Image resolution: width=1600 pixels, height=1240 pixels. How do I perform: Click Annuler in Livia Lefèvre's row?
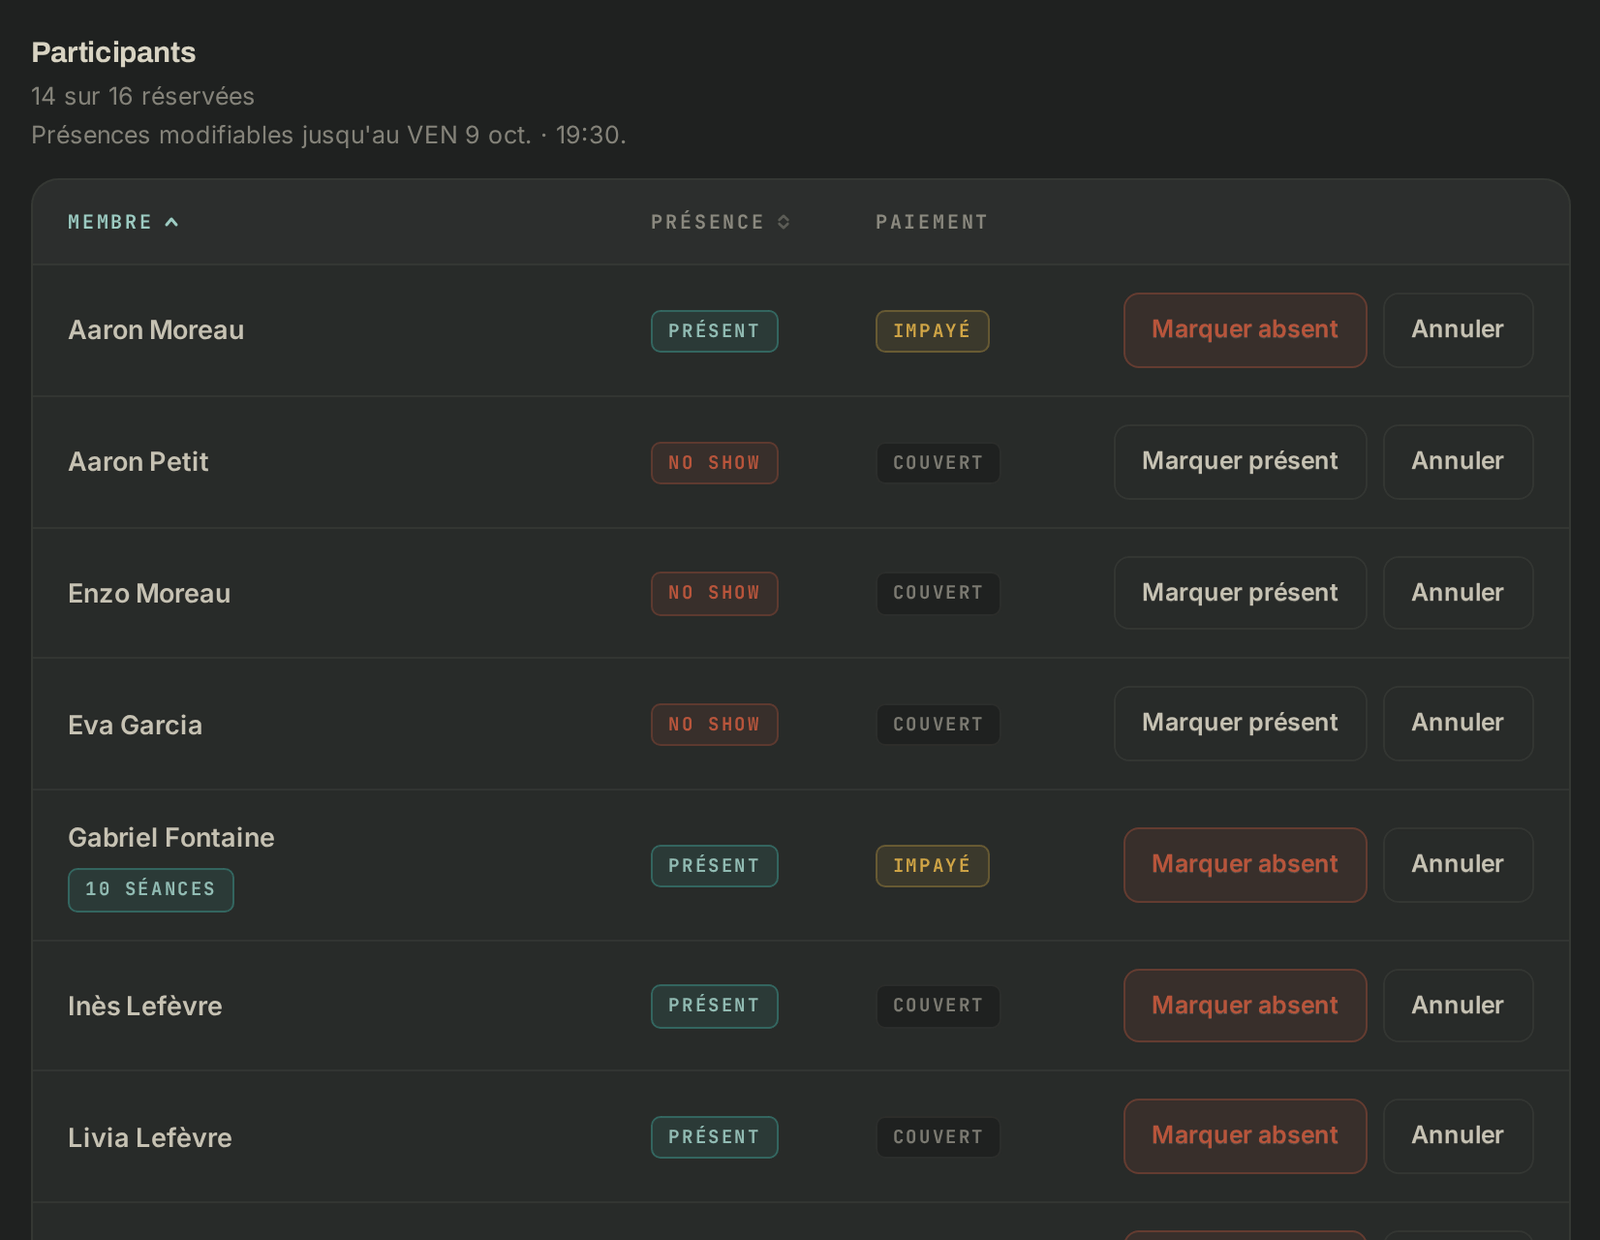pyautogui.click(x=1458, y=1136)
